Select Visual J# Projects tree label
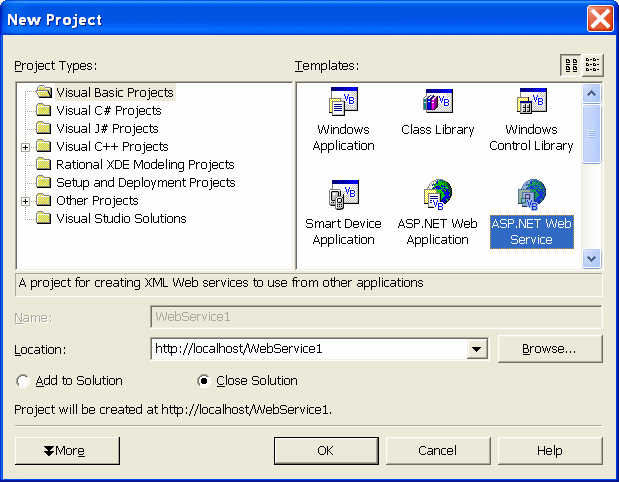 [x=107, y=129]
